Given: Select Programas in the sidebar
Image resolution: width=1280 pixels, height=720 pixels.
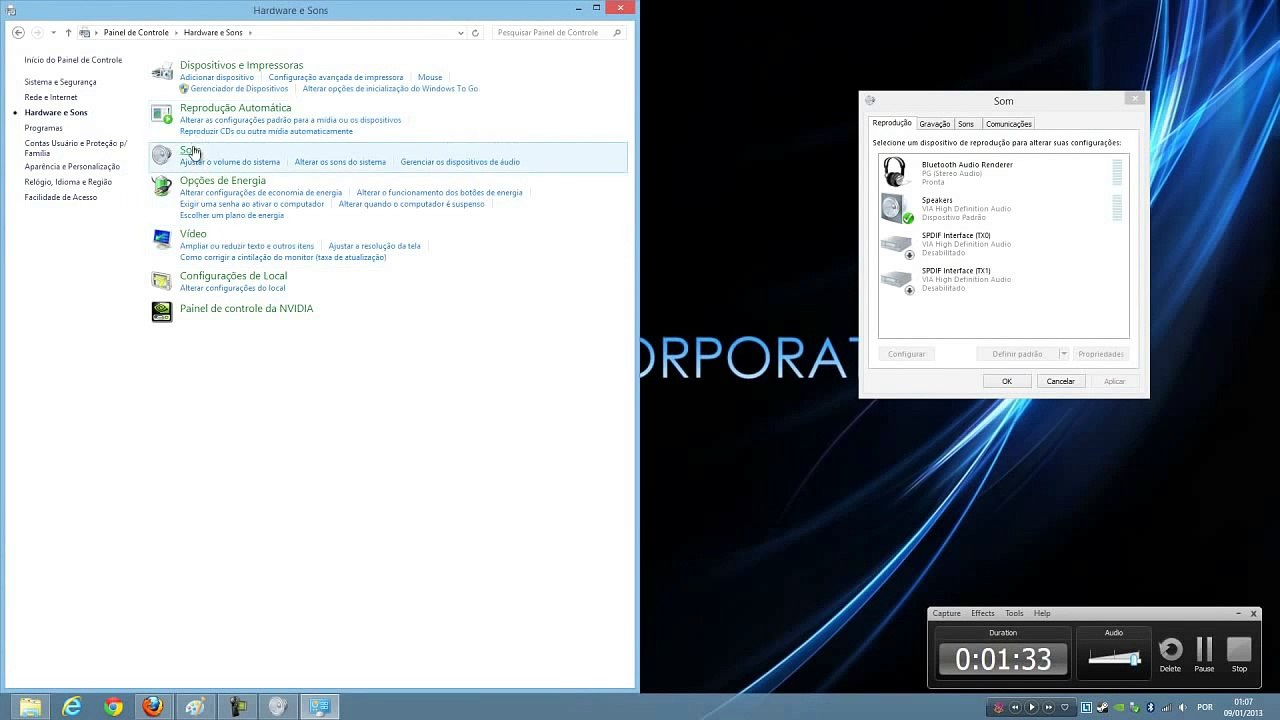Looking at the screenshot, I should (x=43, y=128).
